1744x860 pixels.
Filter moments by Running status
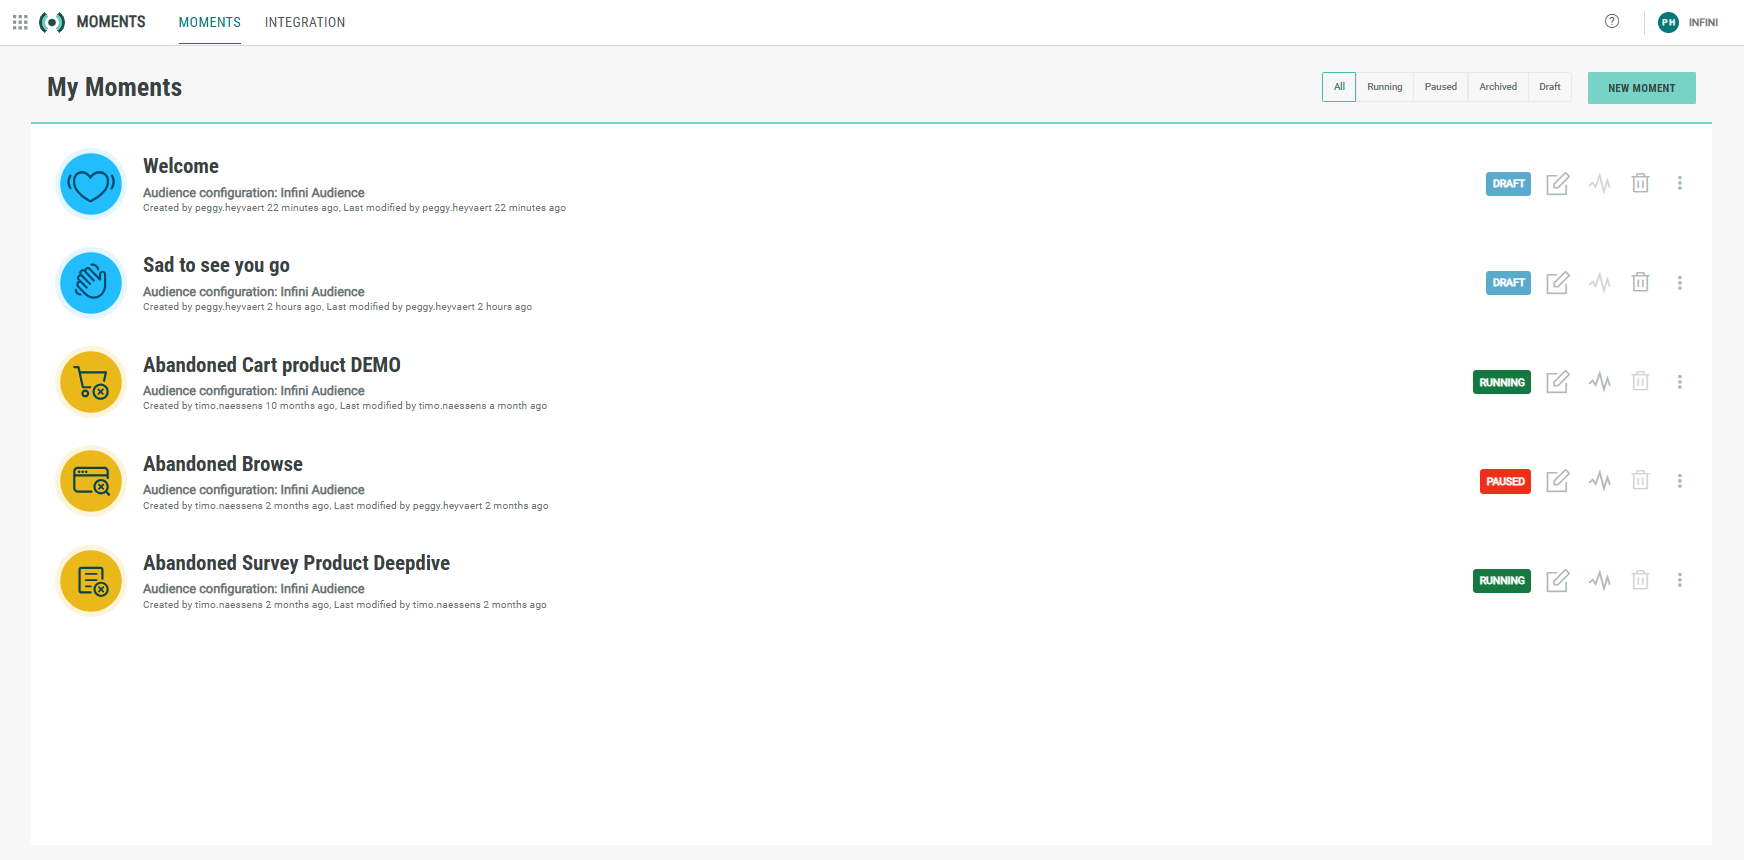(x=1384, y=87)
